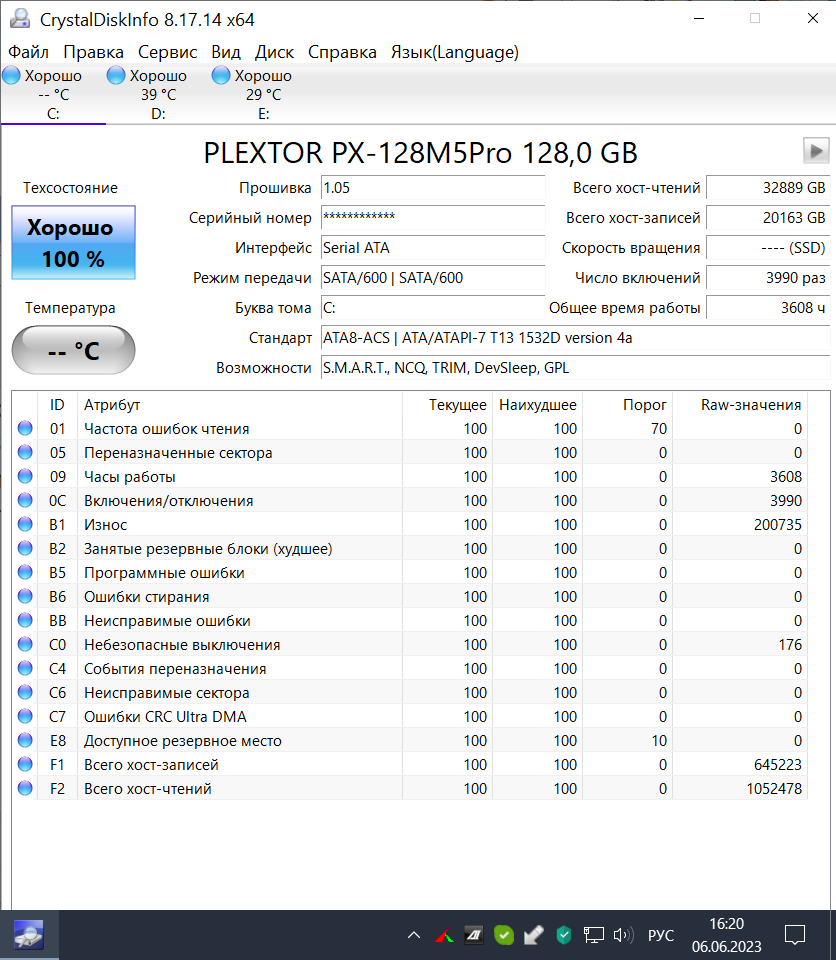Open the Справка menu
The image size is (836, 960).
point(342,52)
